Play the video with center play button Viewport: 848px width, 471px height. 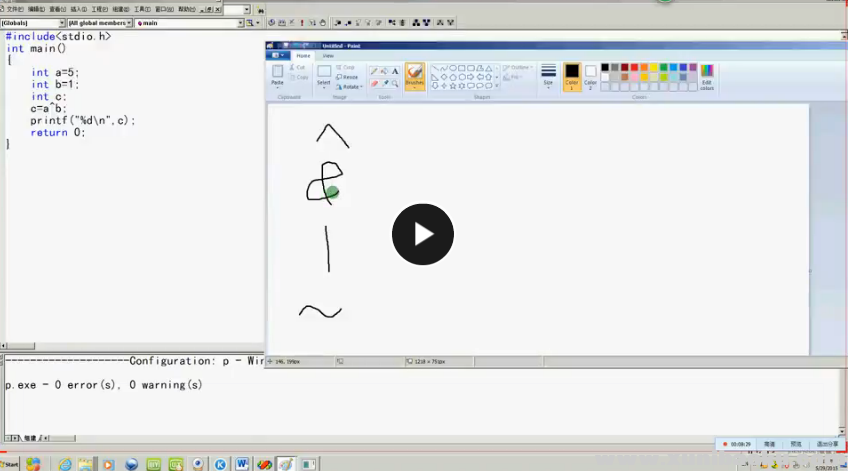click(422, 234)
